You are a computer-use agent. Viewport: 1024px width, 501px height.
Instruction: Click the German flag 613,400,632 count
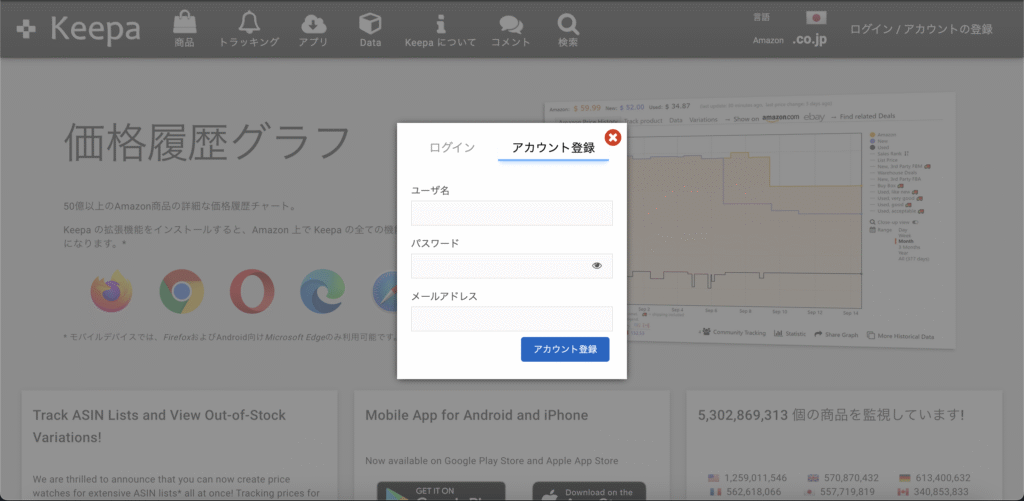click(935, 477)
